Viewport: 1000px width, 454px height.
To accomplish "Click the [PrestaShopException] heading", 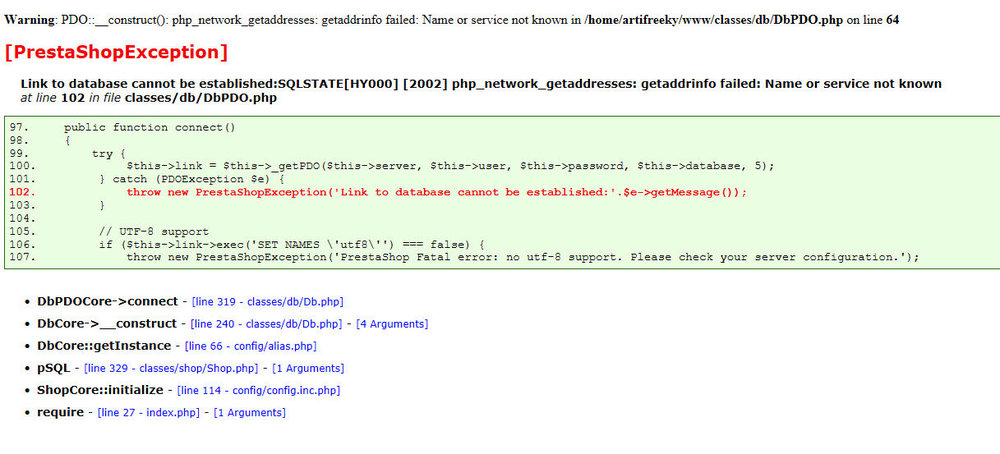I will coord(116,52).
